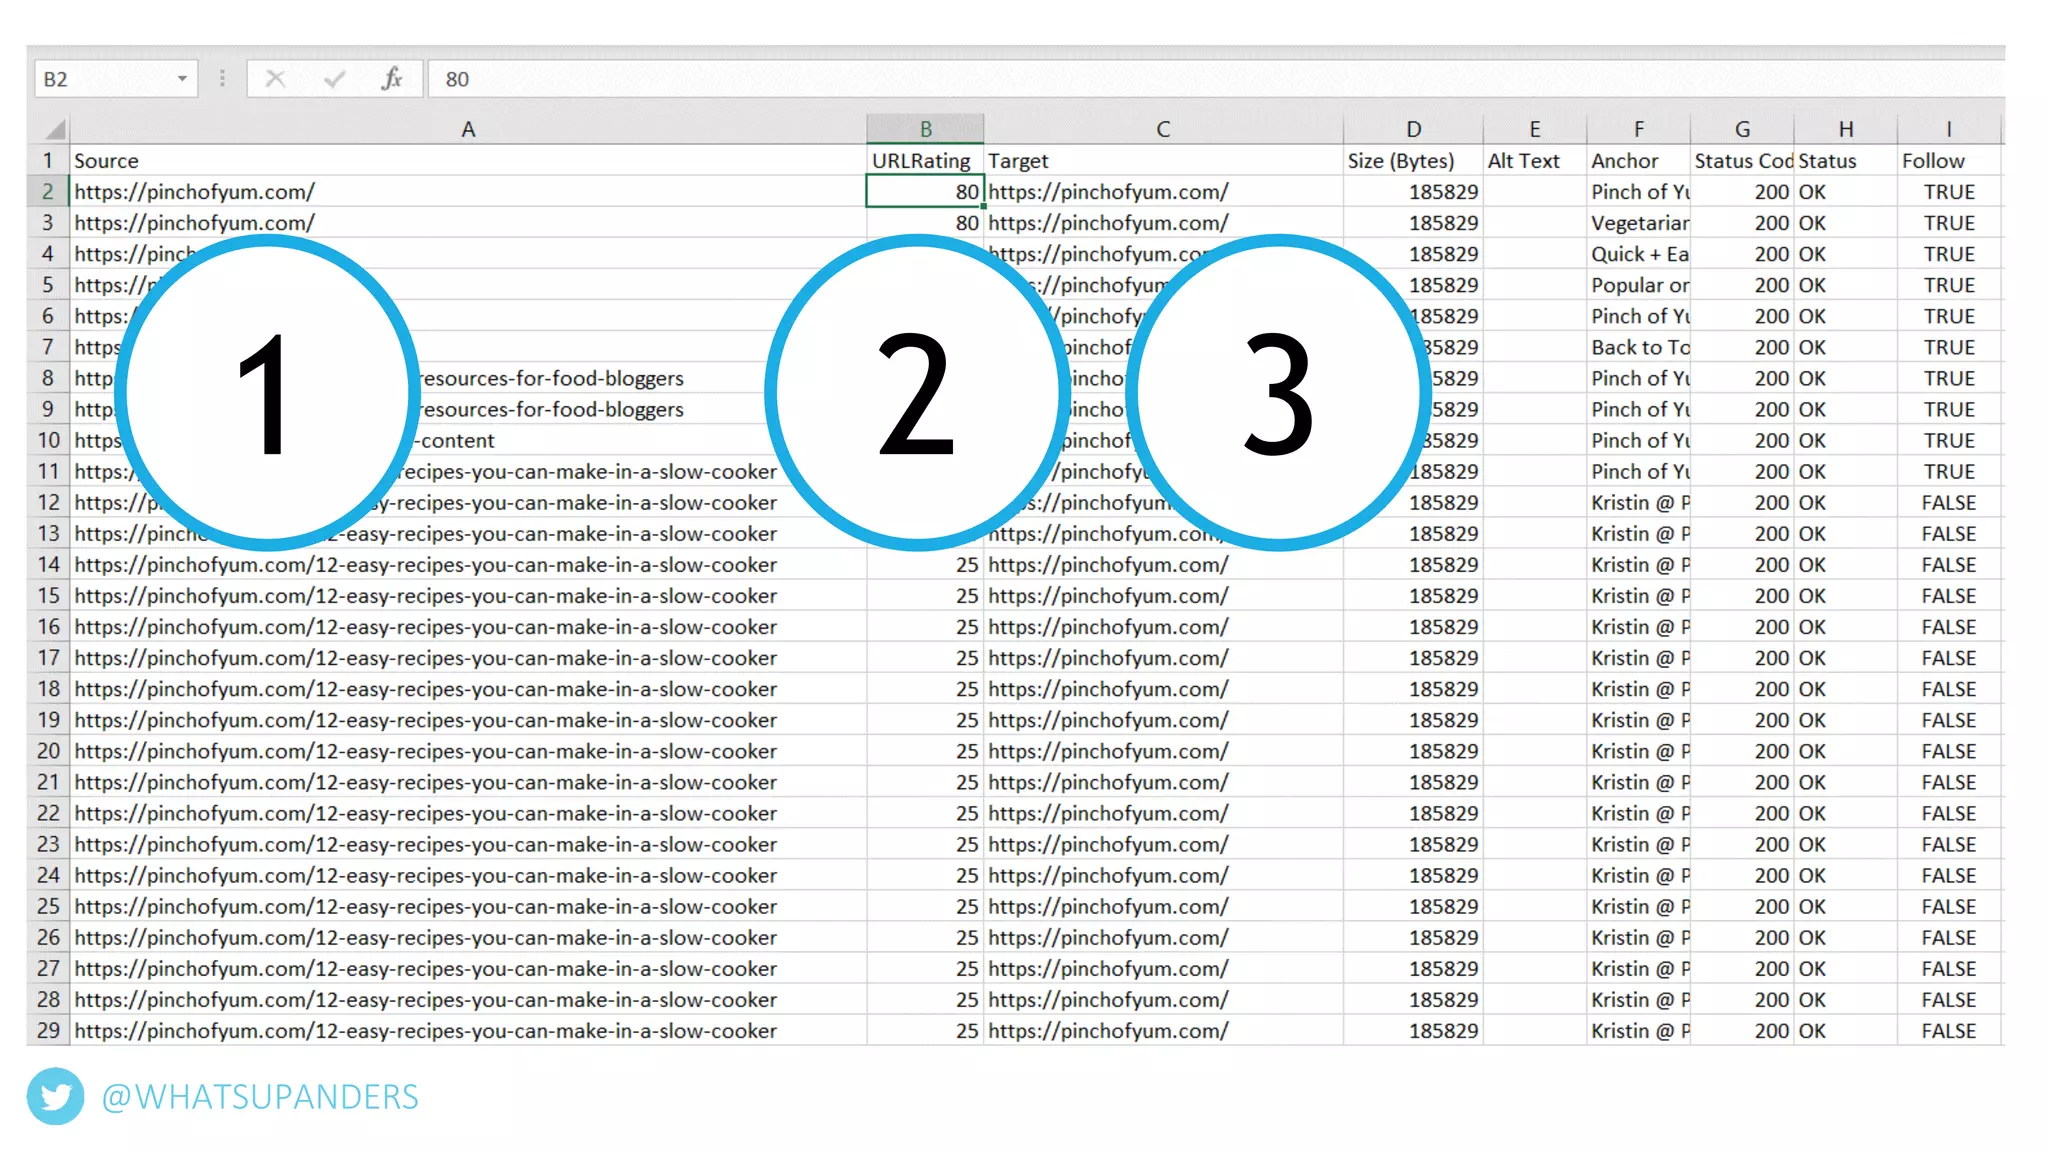This screenshot has width=2048, height=1152.
Task: Click the formula bar dots handle
Action: coord(222,79)
